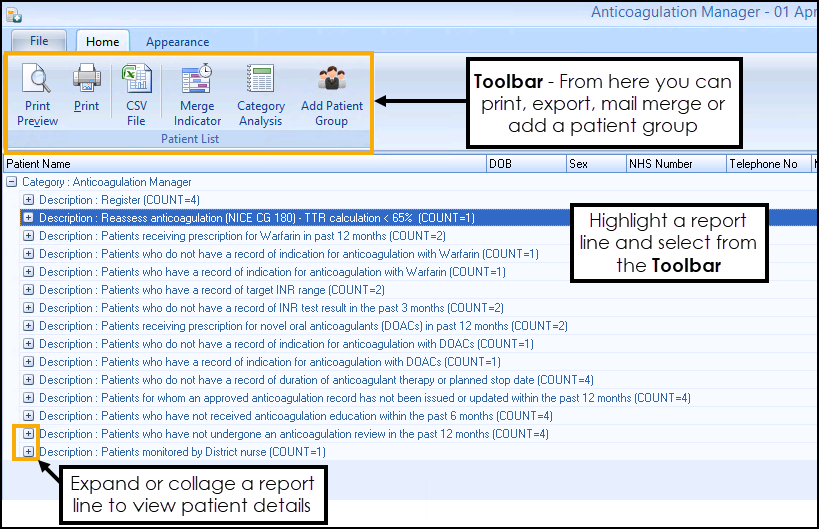The width and height of the screenshot is (819, 529).
Task: Sort by the NHS Number column header
Action: 674,163
